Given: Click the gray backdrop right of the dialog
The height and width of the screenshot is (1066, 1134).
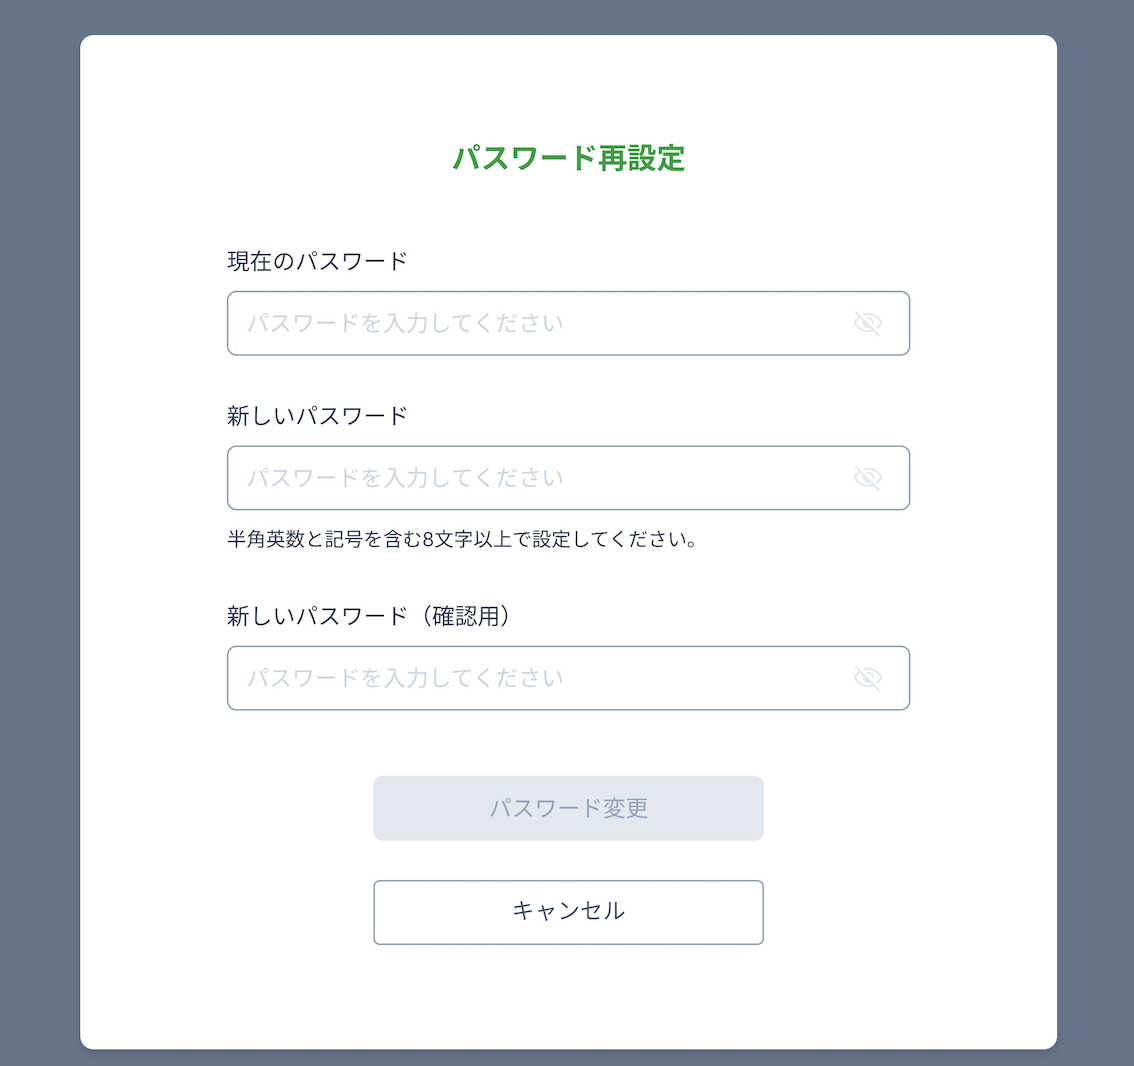Looking at the screenshot, I should [x=1096, y=533].
